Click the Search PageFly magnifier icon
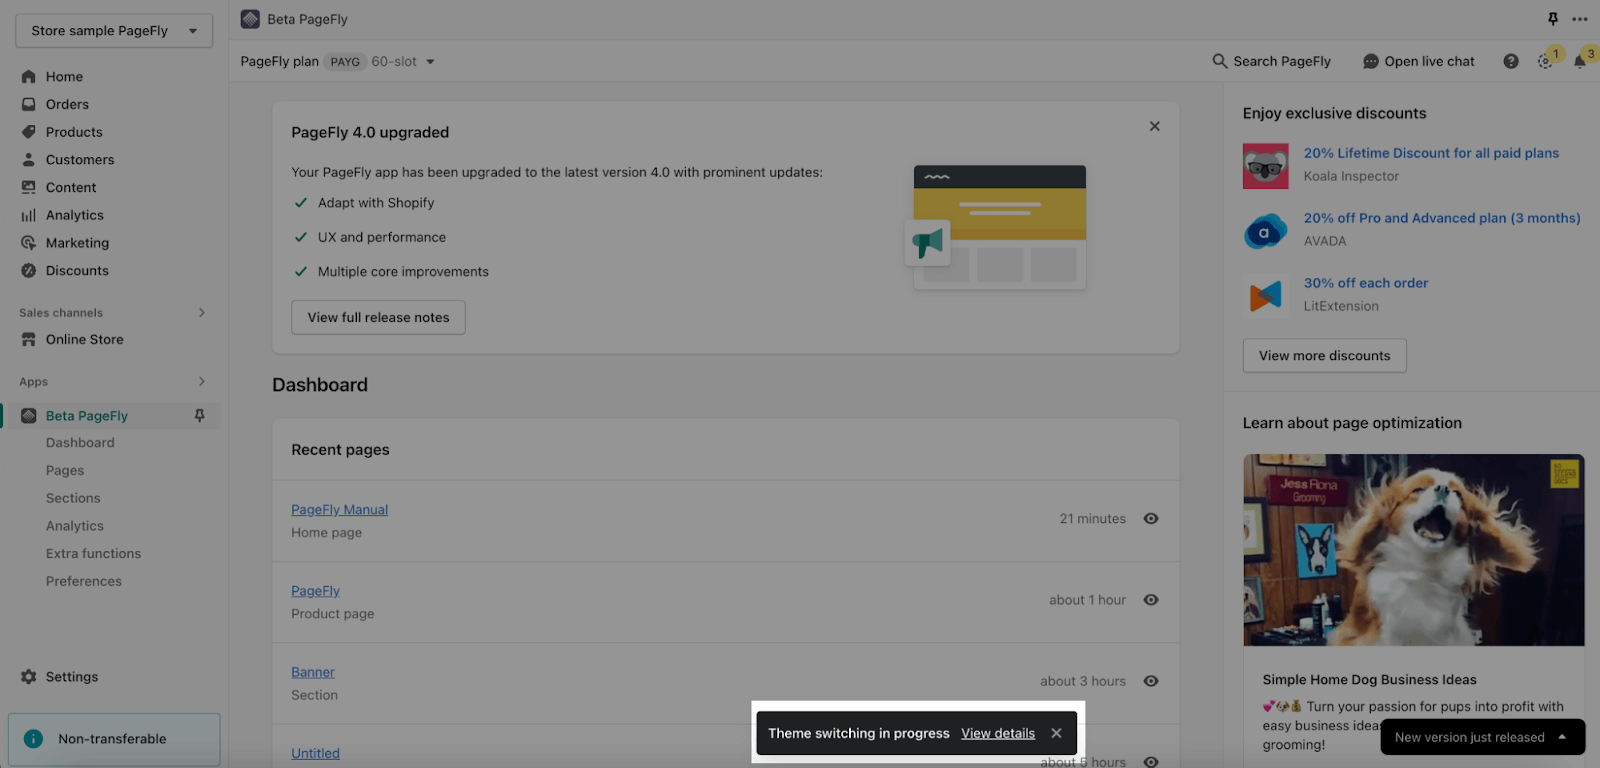Viewport: 1600px width, 768px height. 1220,61
